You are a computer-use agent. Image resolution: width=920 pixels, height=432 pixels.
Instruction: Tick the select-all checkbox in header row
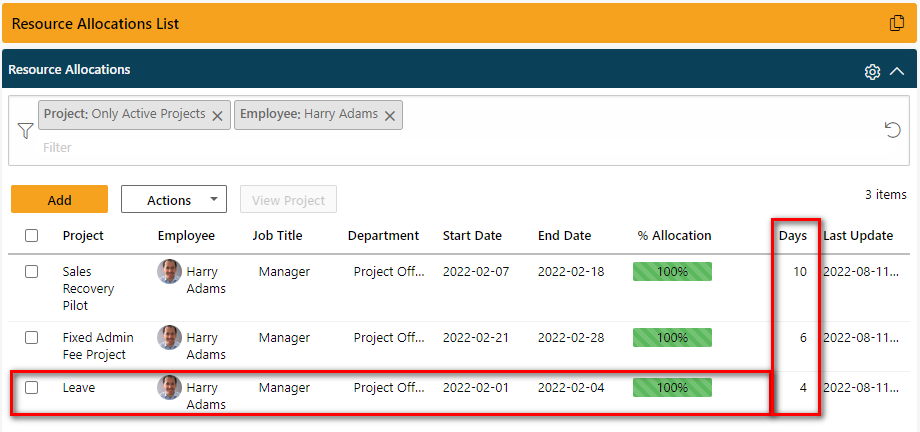(x=32, y=235)
